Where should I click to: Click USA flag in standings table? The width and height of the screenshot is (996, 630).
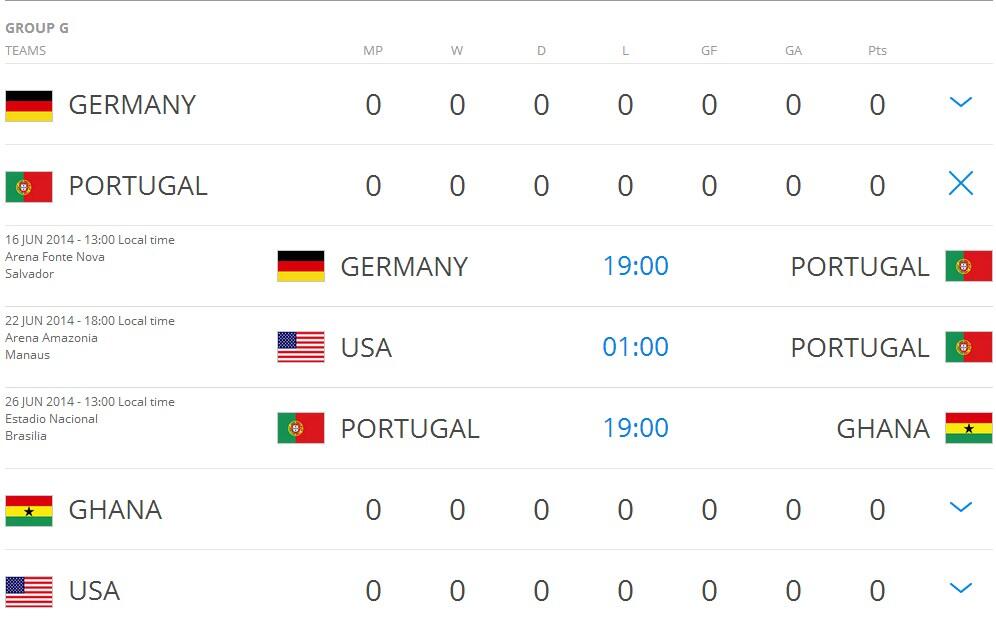tap(29, 591)
